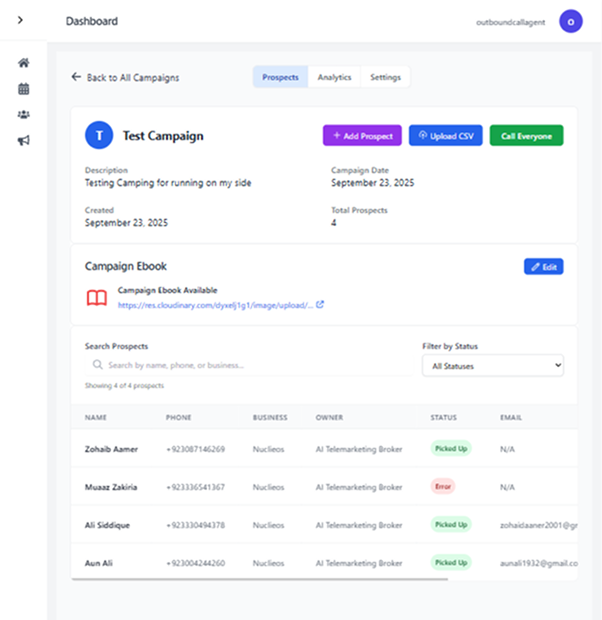Open the megaphone campaigns icon in sidebar
Screen dimensions: 602x620
point(23,140)
